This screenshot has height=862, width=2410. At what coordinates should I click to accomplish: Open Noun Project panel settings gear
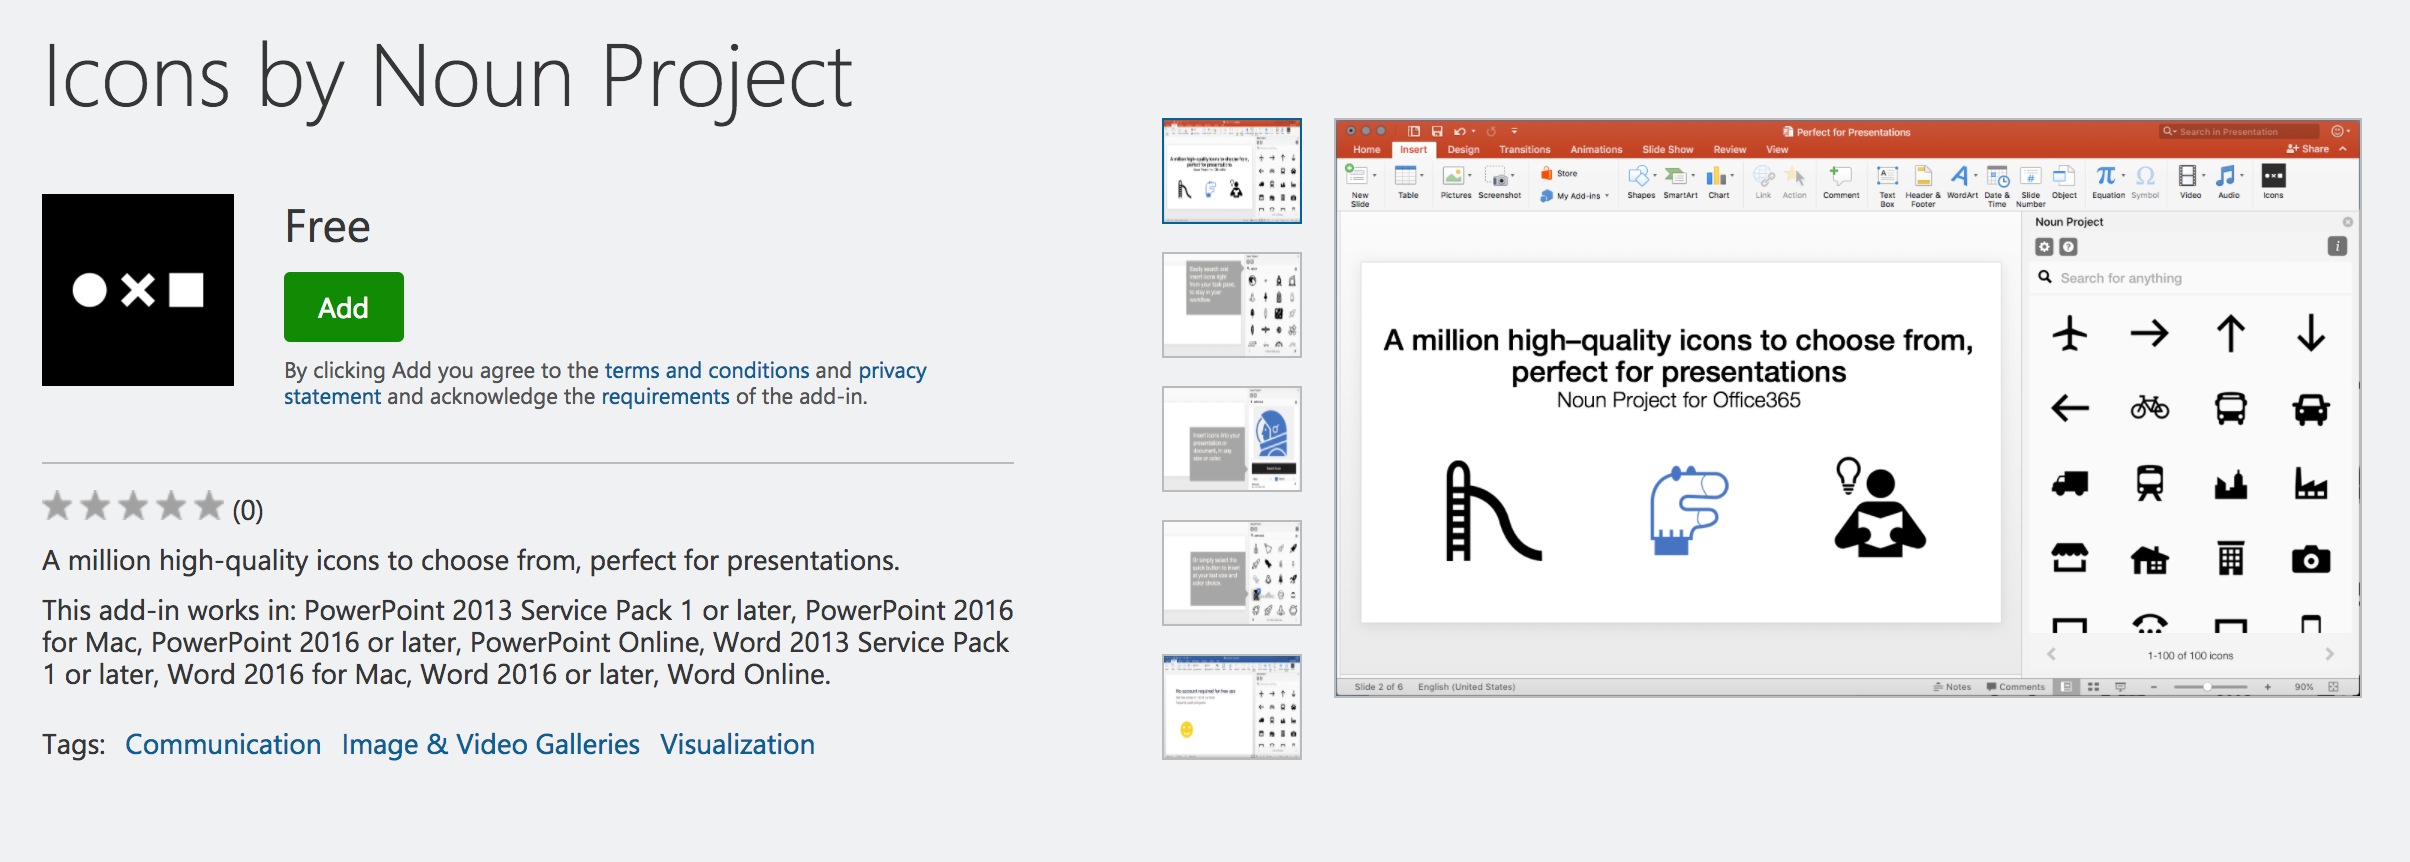click(x=2045, y=247)
